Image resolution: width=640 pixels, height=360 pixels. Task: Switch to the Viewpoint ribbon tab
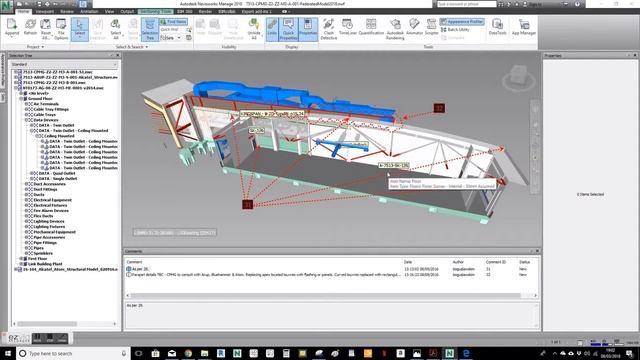tap(44, 11)
